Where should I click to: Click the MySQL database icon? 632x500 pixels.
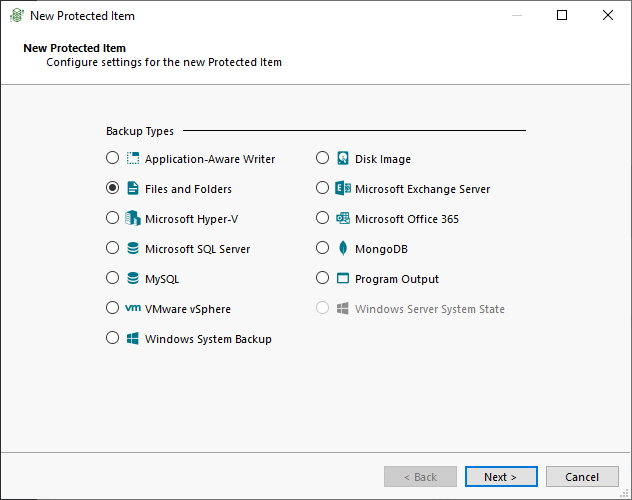point(133,278)
